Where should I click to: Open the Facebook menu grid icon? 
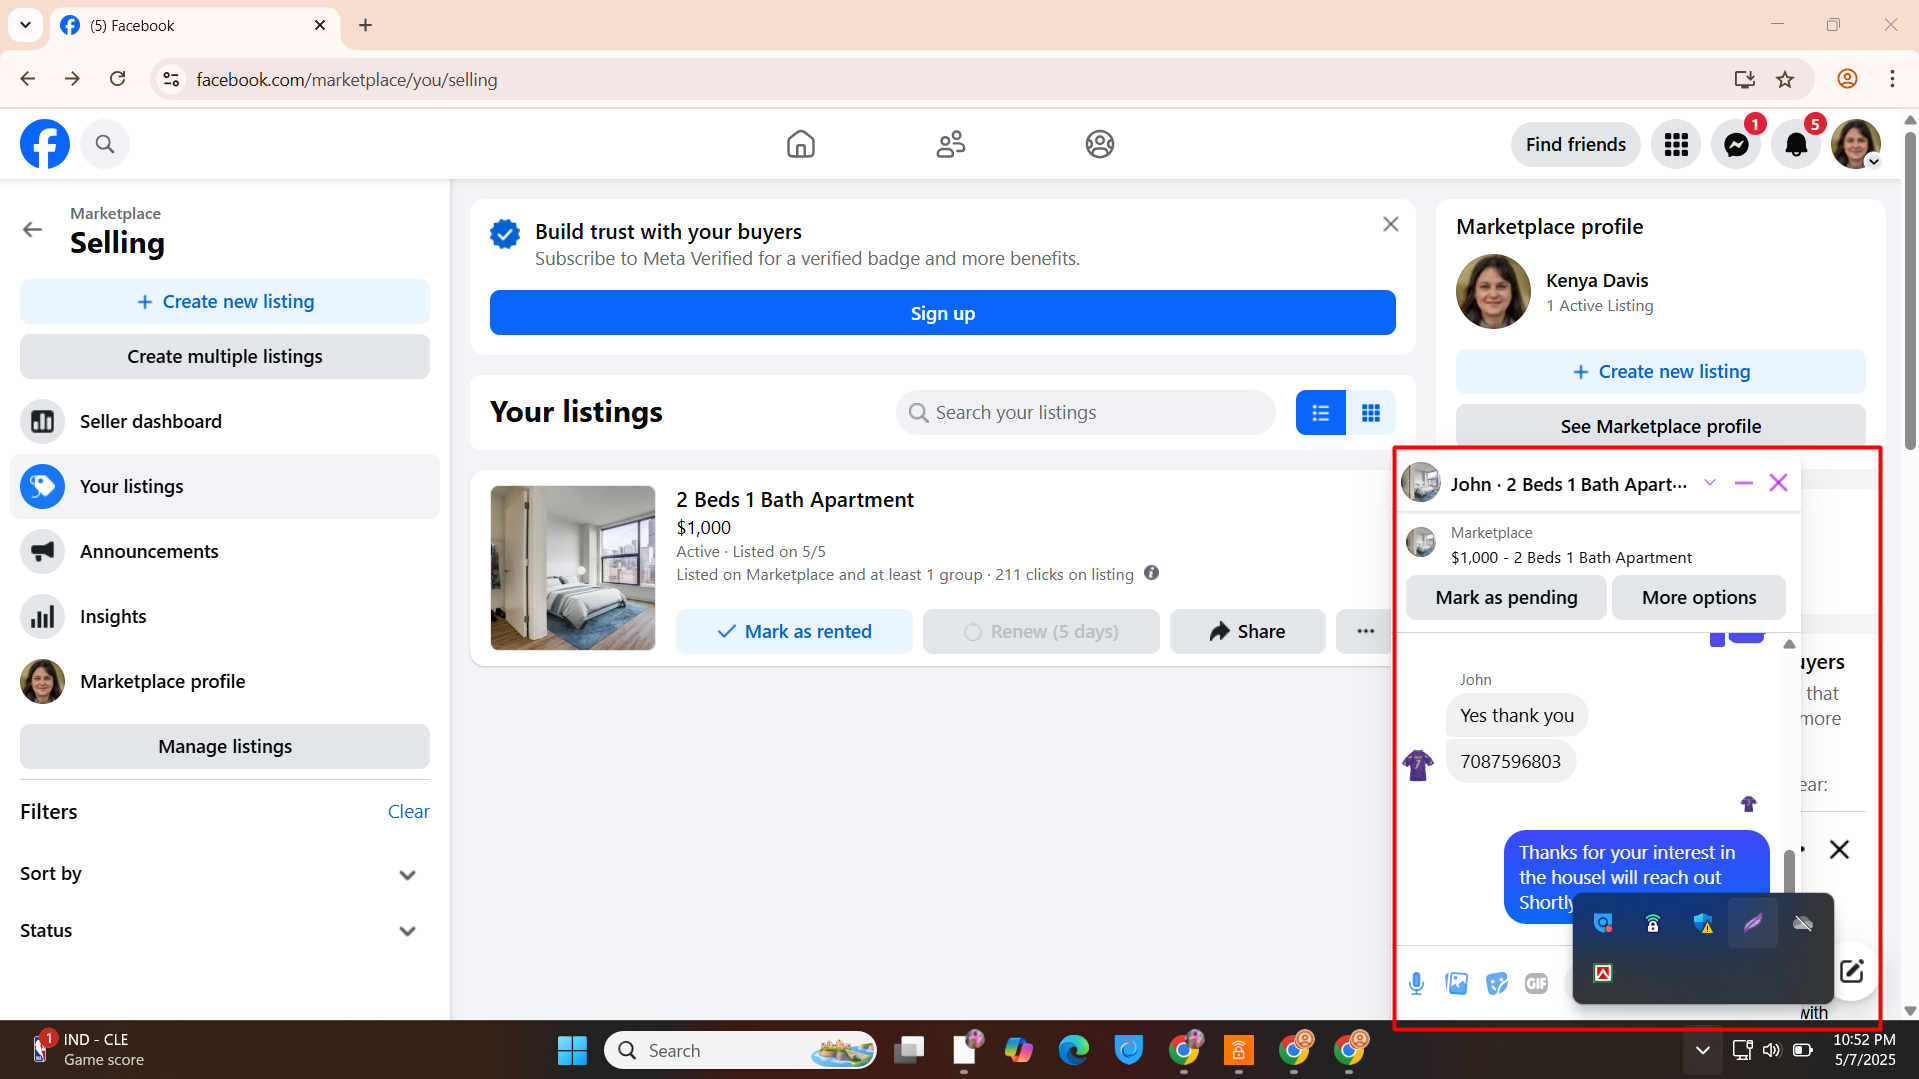1676,145
